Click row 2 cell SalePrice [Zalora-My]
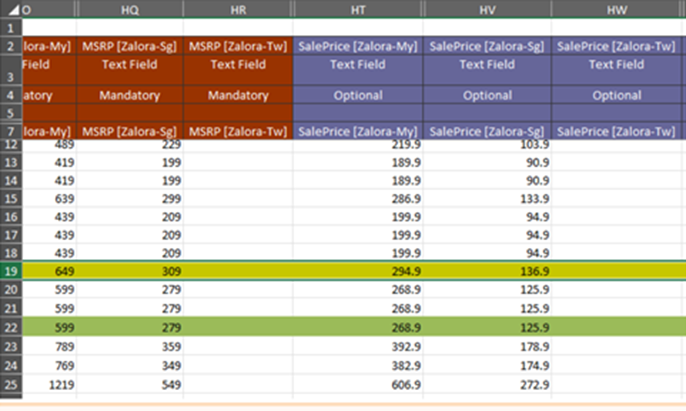Screen dimensions: 686x411 (x=358, y=46)
